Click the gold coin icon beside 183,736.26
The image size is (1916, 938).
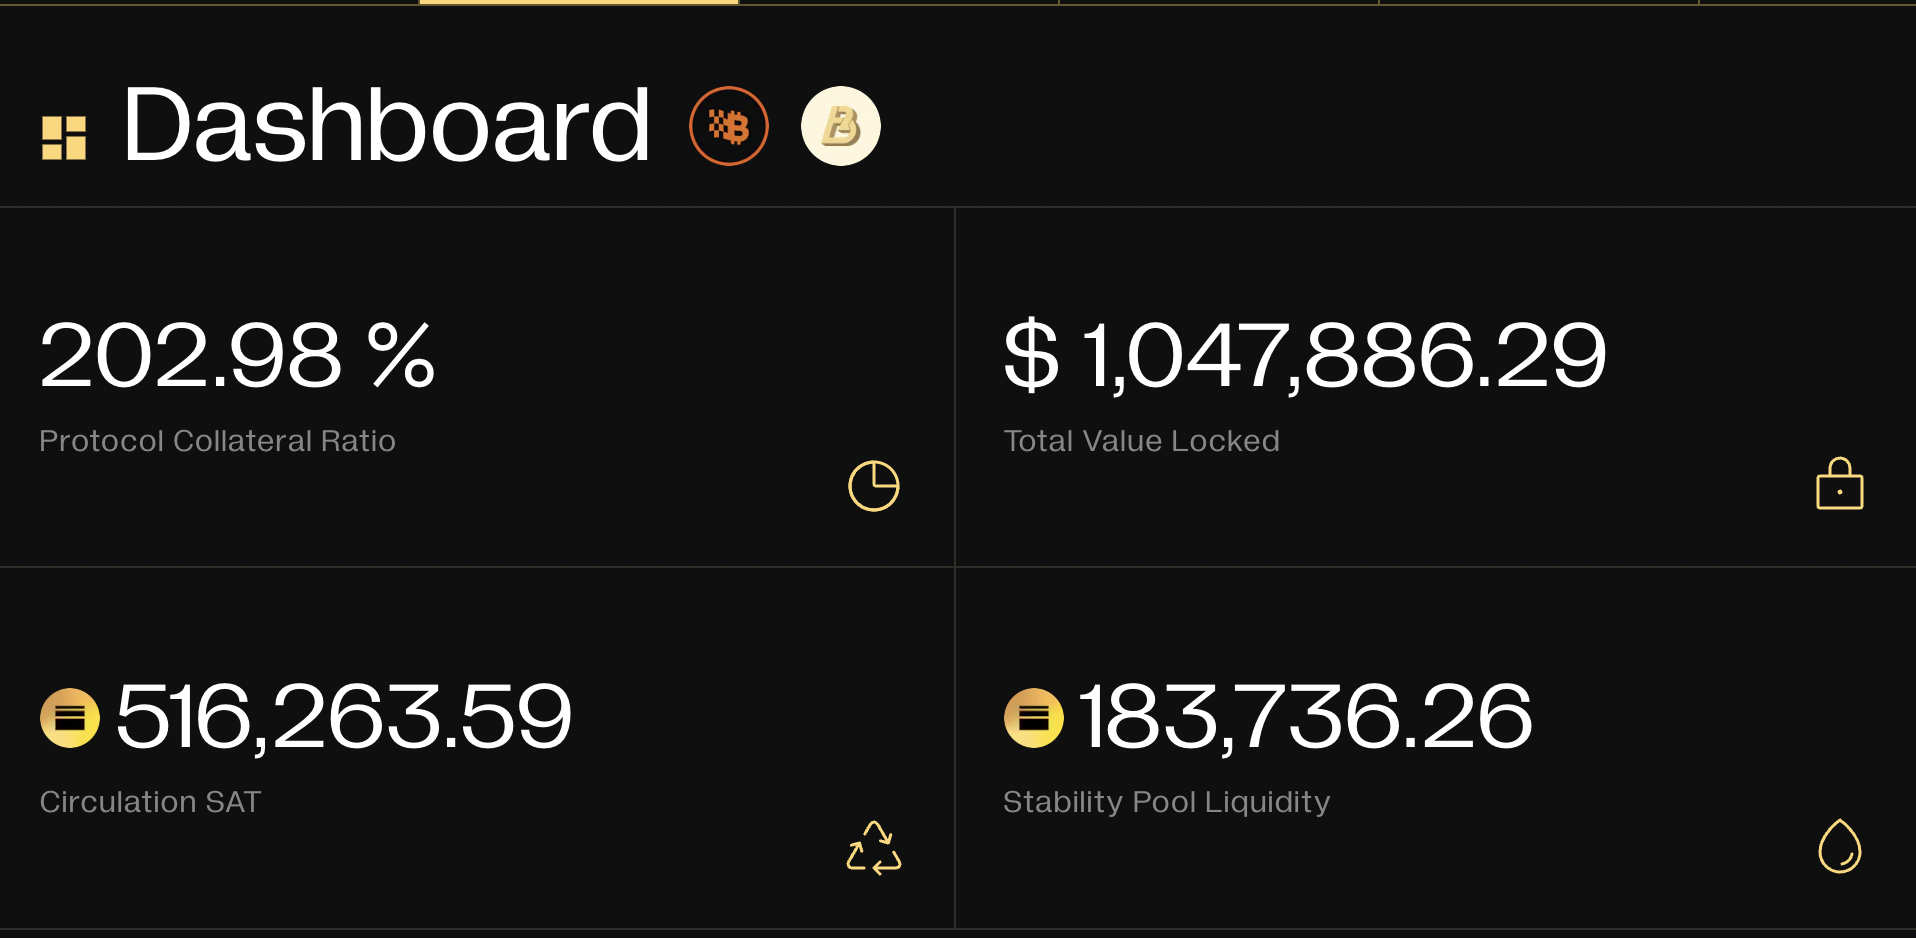pyautogui.click(x=1032, y=715)
